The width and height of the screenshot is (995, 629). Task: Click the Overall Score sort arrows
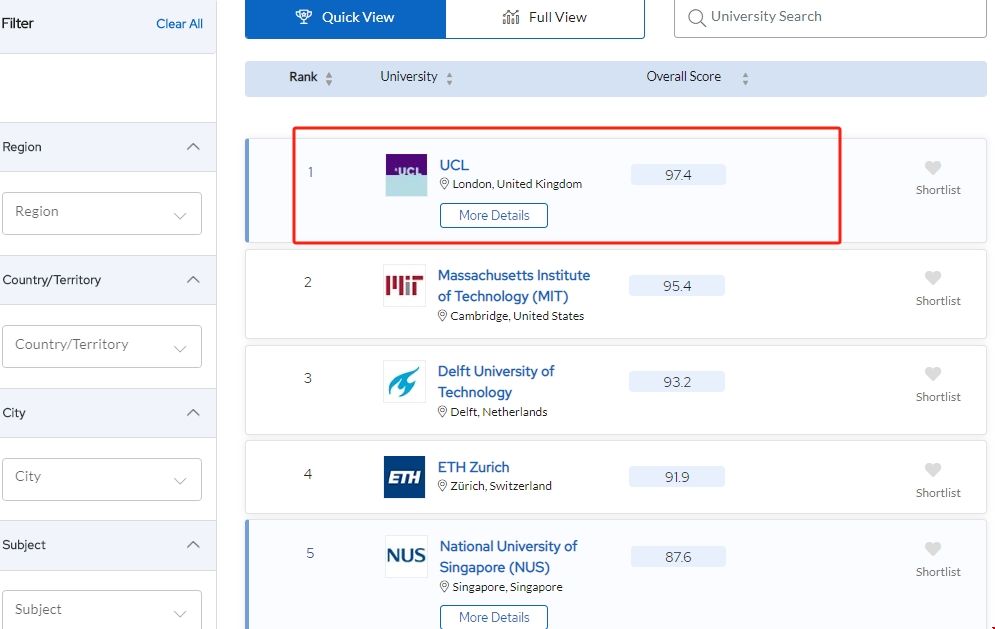tap(745, 77)
